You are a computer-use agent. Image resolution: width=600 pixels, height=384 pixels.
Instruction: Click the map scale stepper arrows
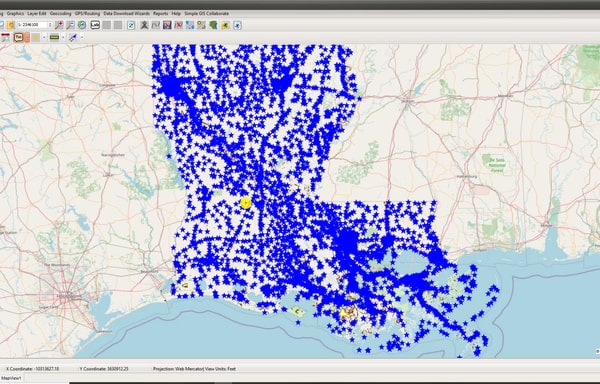tap(50, 25)
